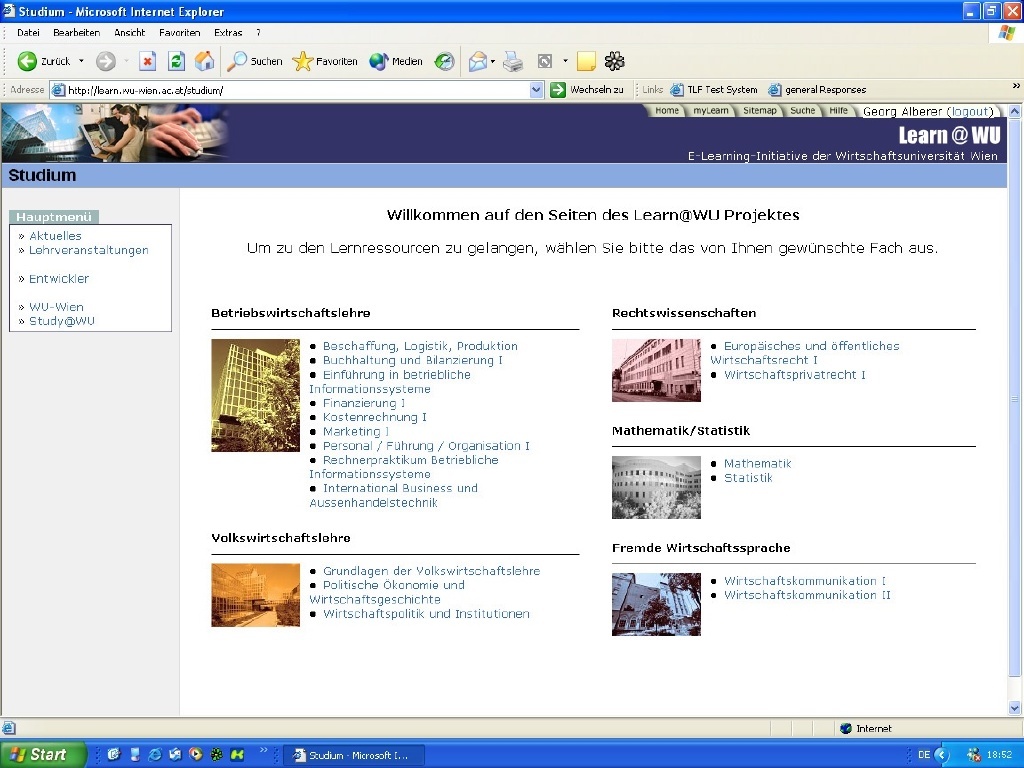Refresh the page with the reload icon

coord(176,61)
